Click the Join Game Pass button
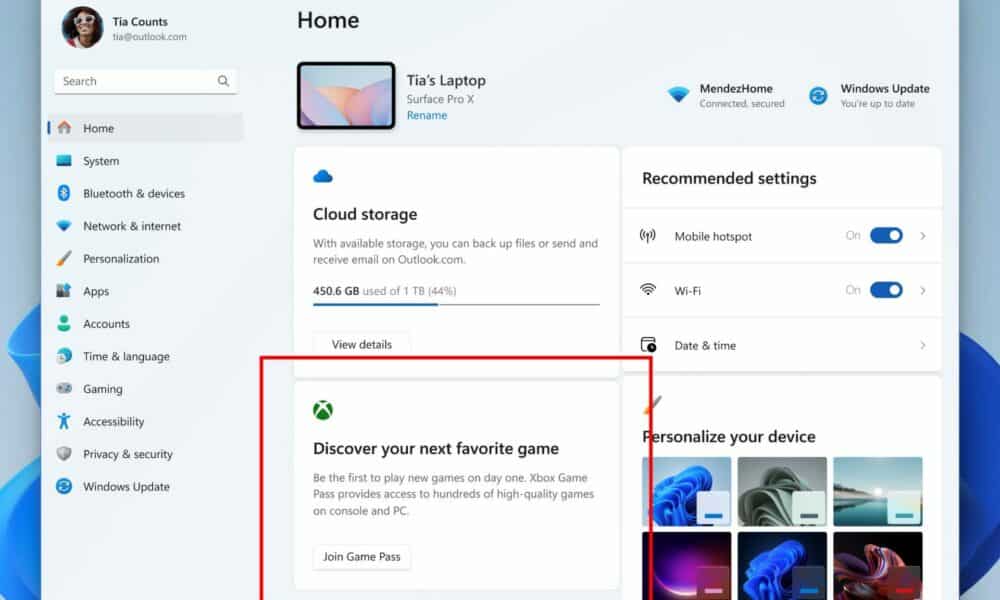 tap(362, 557)
